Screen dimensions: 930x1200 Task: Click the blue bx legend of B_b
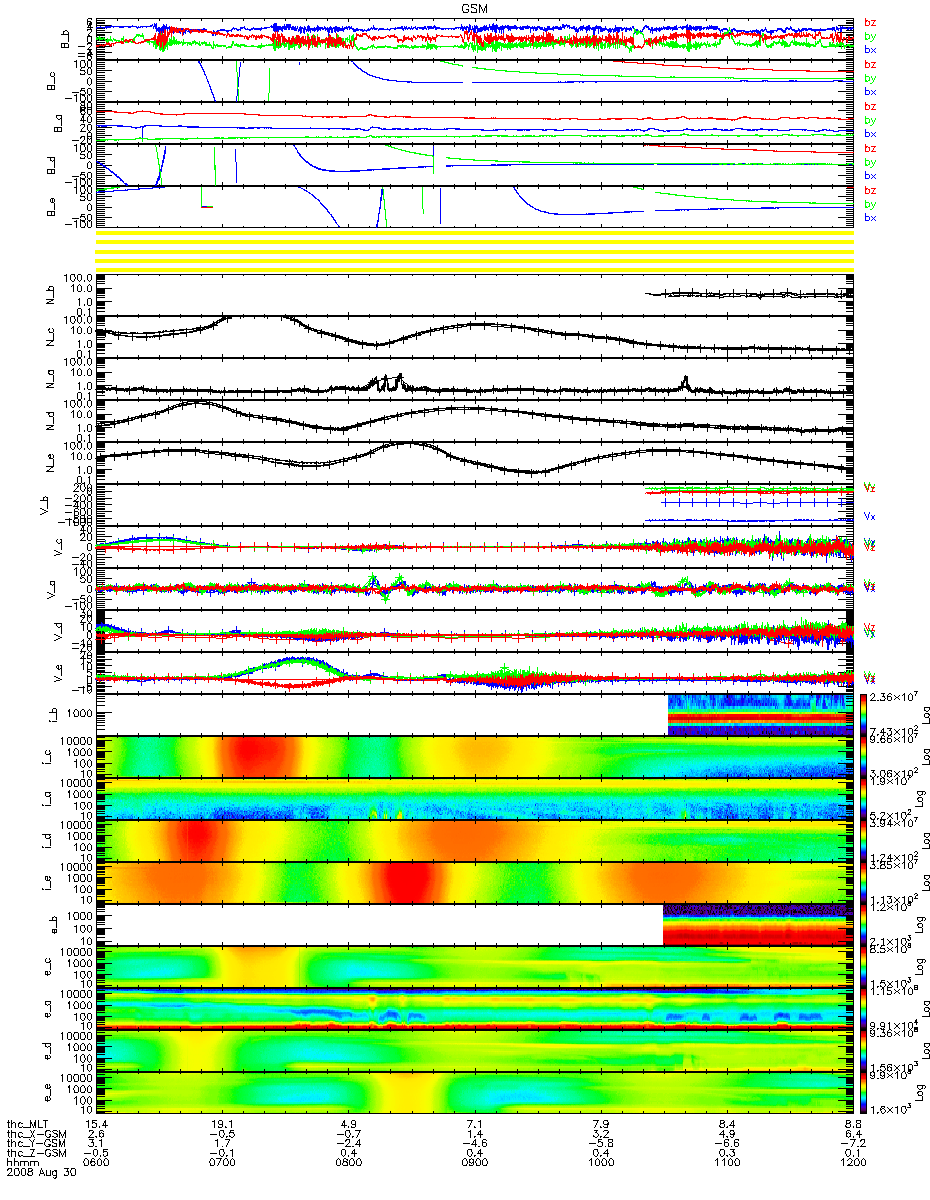[870, 49]
